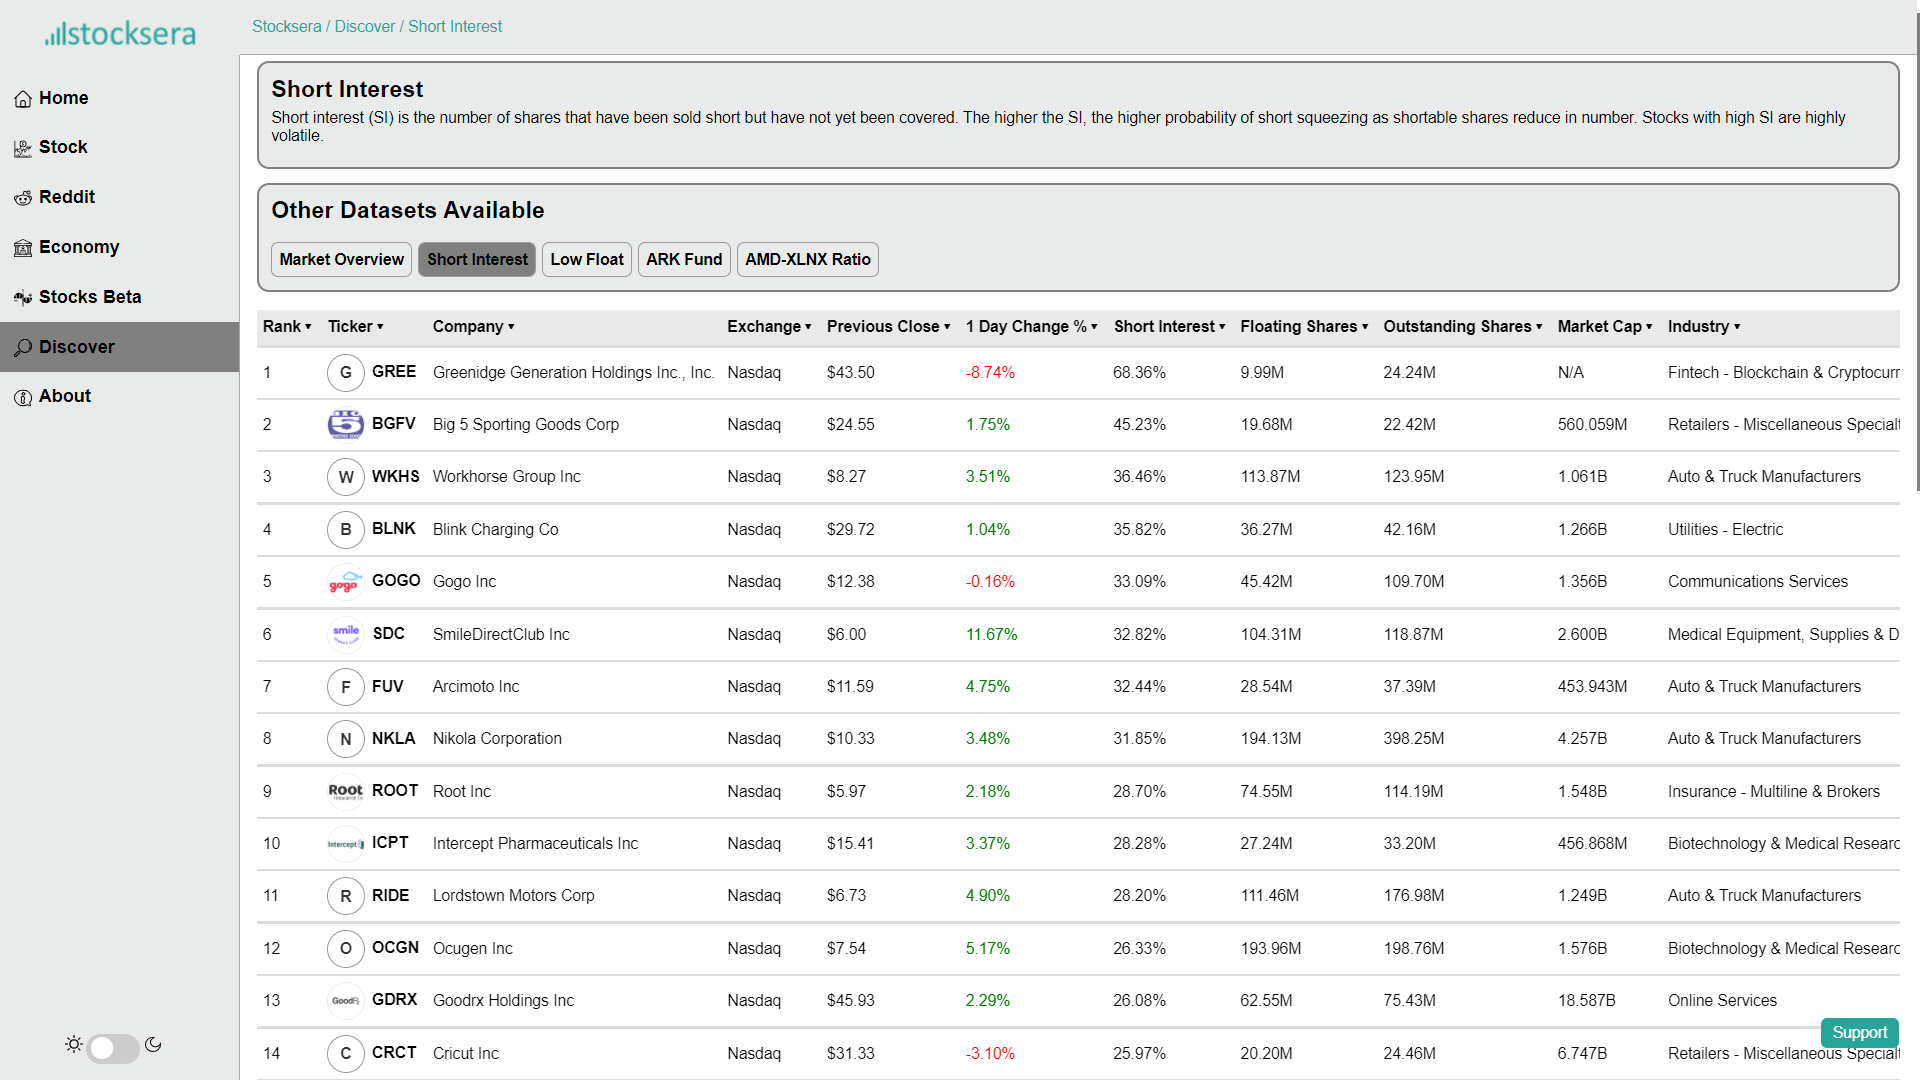Screen dimensions: 1920x1080
Task: Toggle the dark mode switch
Action: (x=113, y=1047)
